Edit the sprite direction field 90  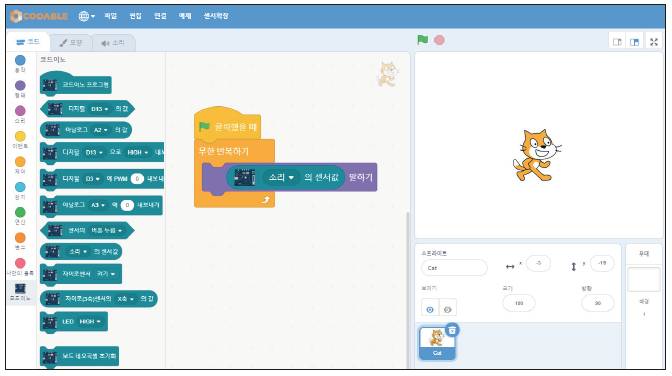tap(598, 303)
